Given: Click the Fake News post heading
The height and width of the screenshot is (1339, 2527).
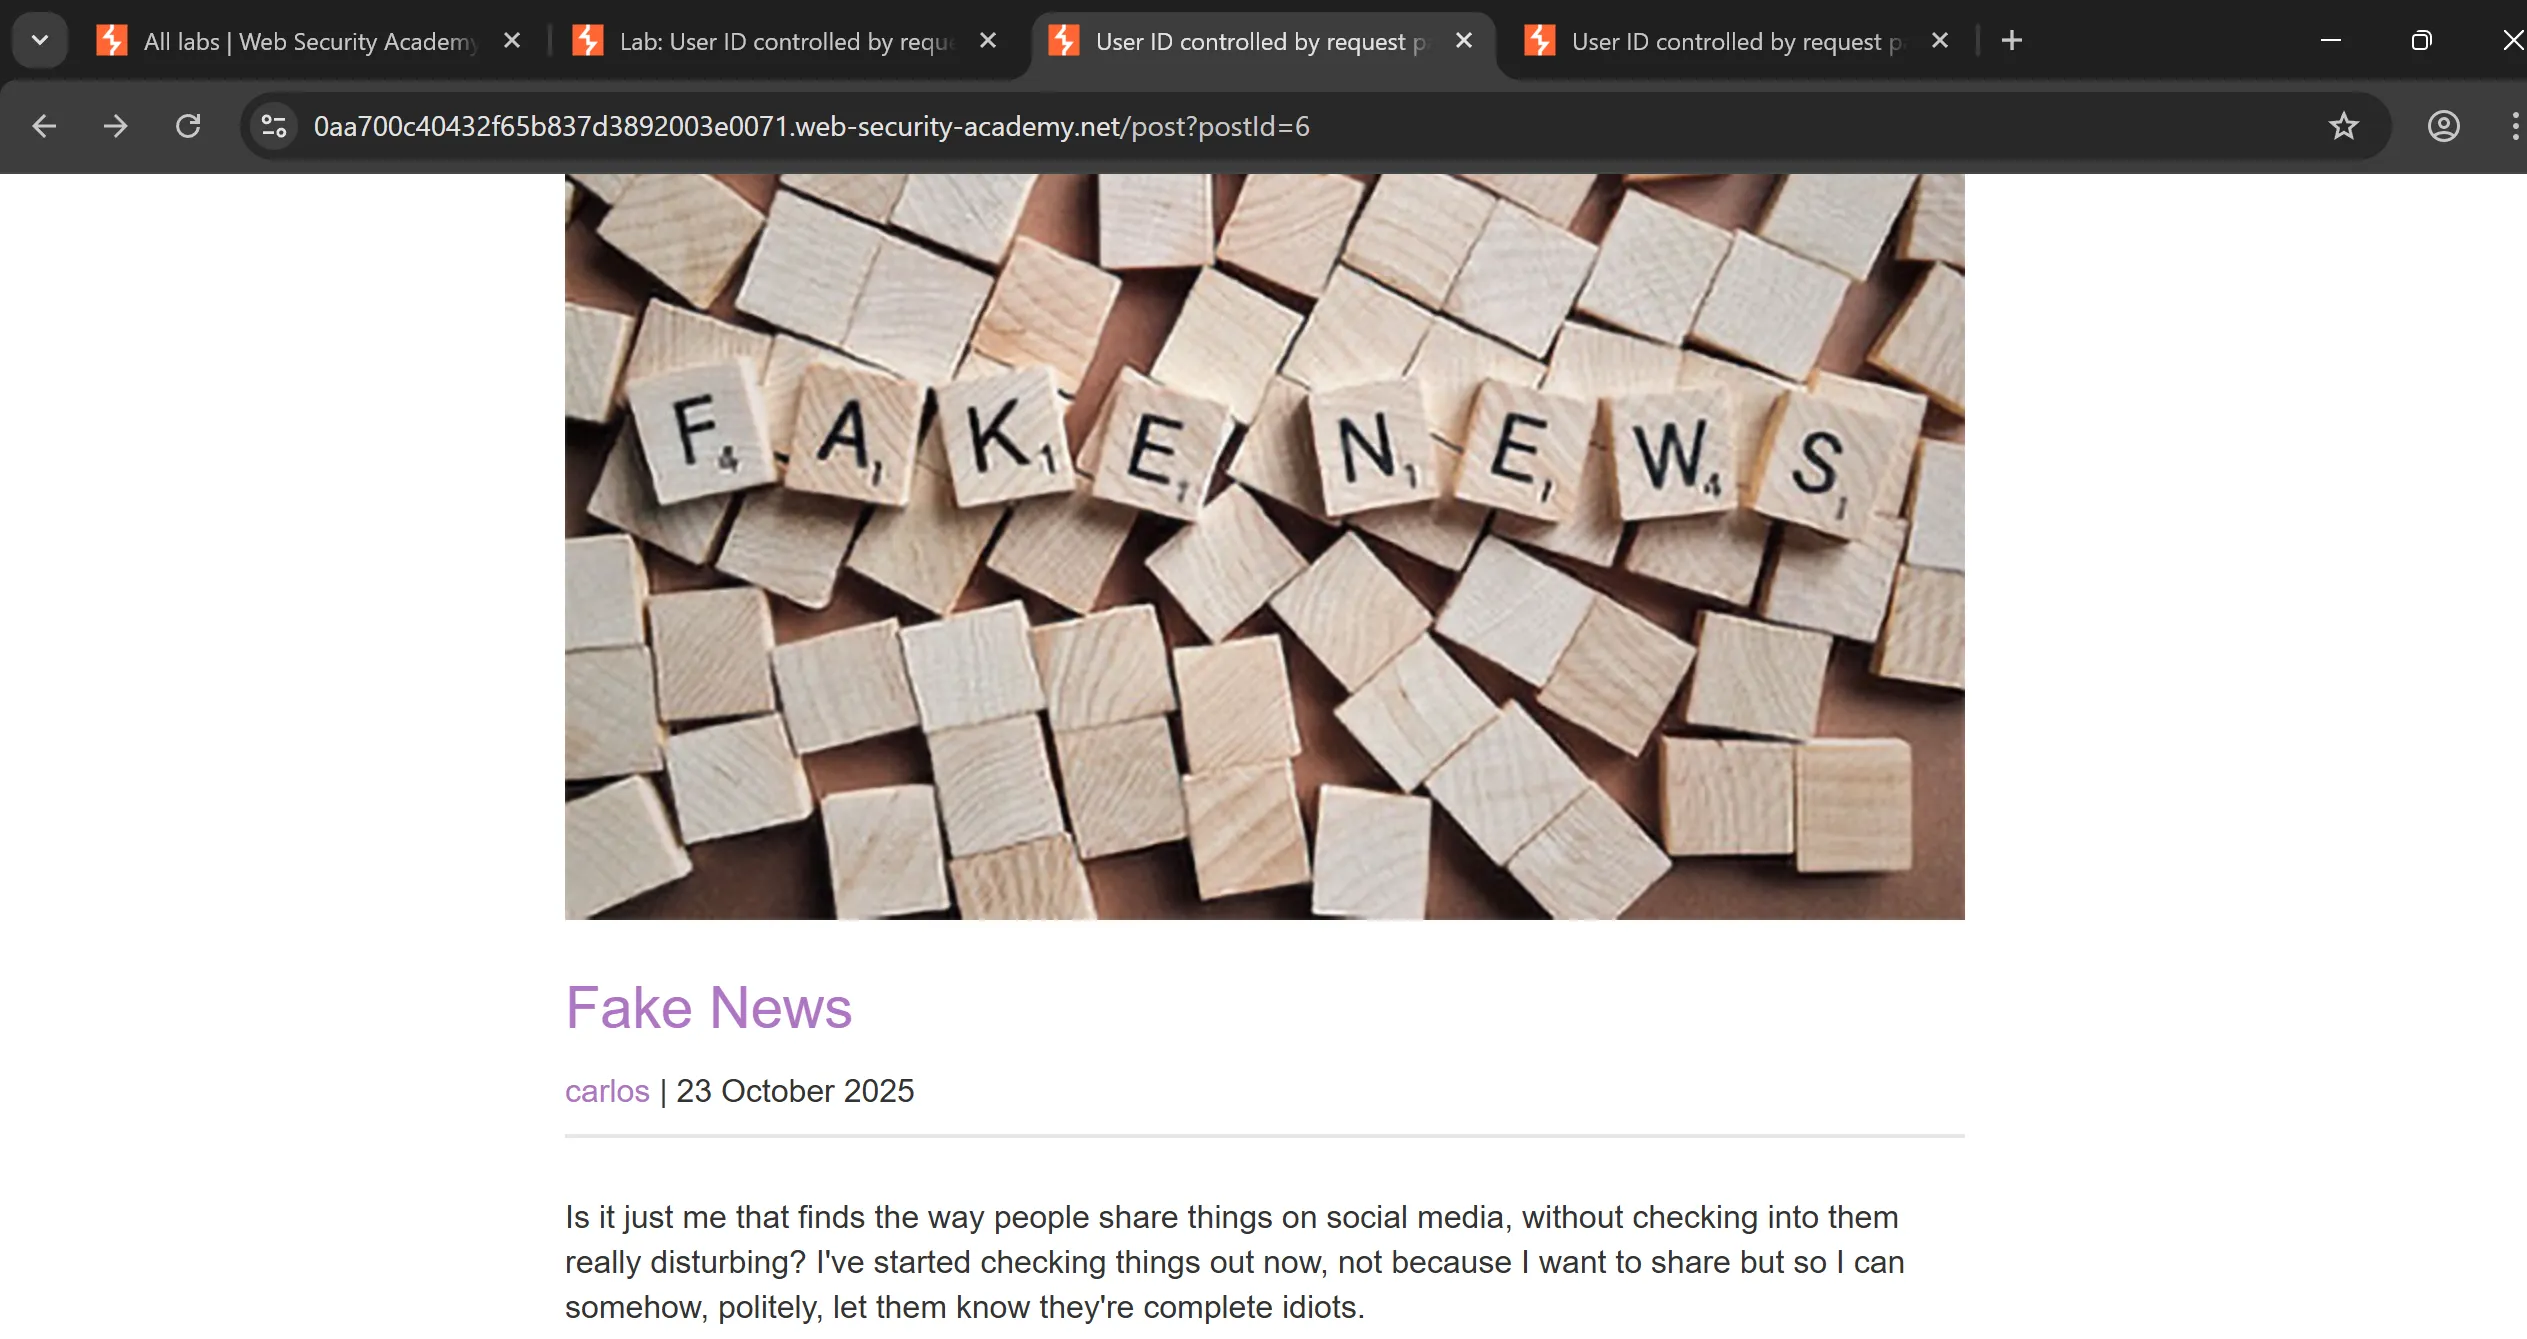Looking at the screenshot, I should pos(708,1007).
